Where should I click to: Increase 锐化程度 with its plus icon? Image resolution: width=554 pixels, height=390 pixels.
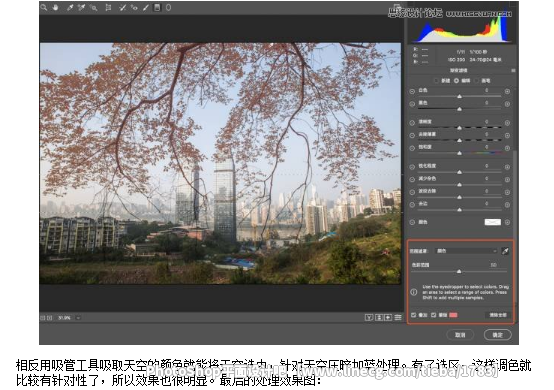pos(507,167)
